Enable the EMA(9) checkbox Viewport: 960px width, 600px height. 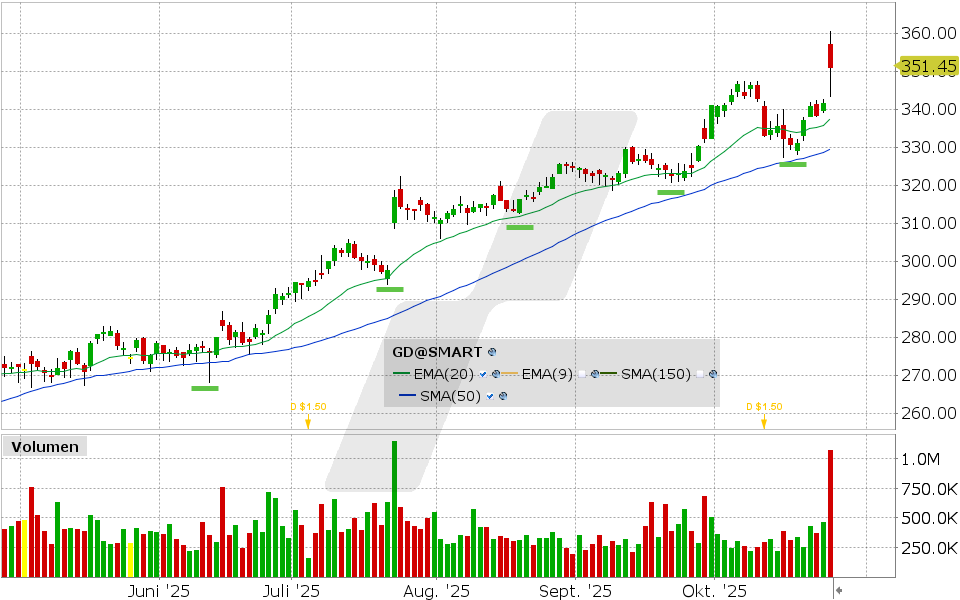pyautogui.click(x=582, y=374)
